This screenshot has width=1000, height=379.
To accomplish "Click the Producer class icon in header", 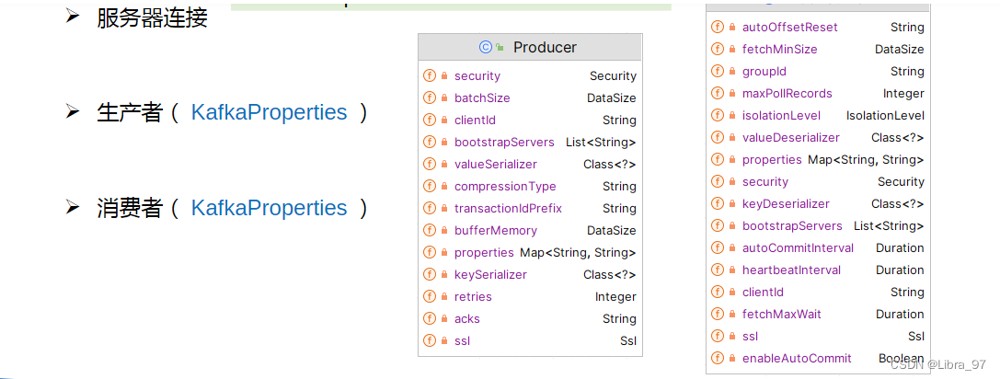I will coord(485,47).
